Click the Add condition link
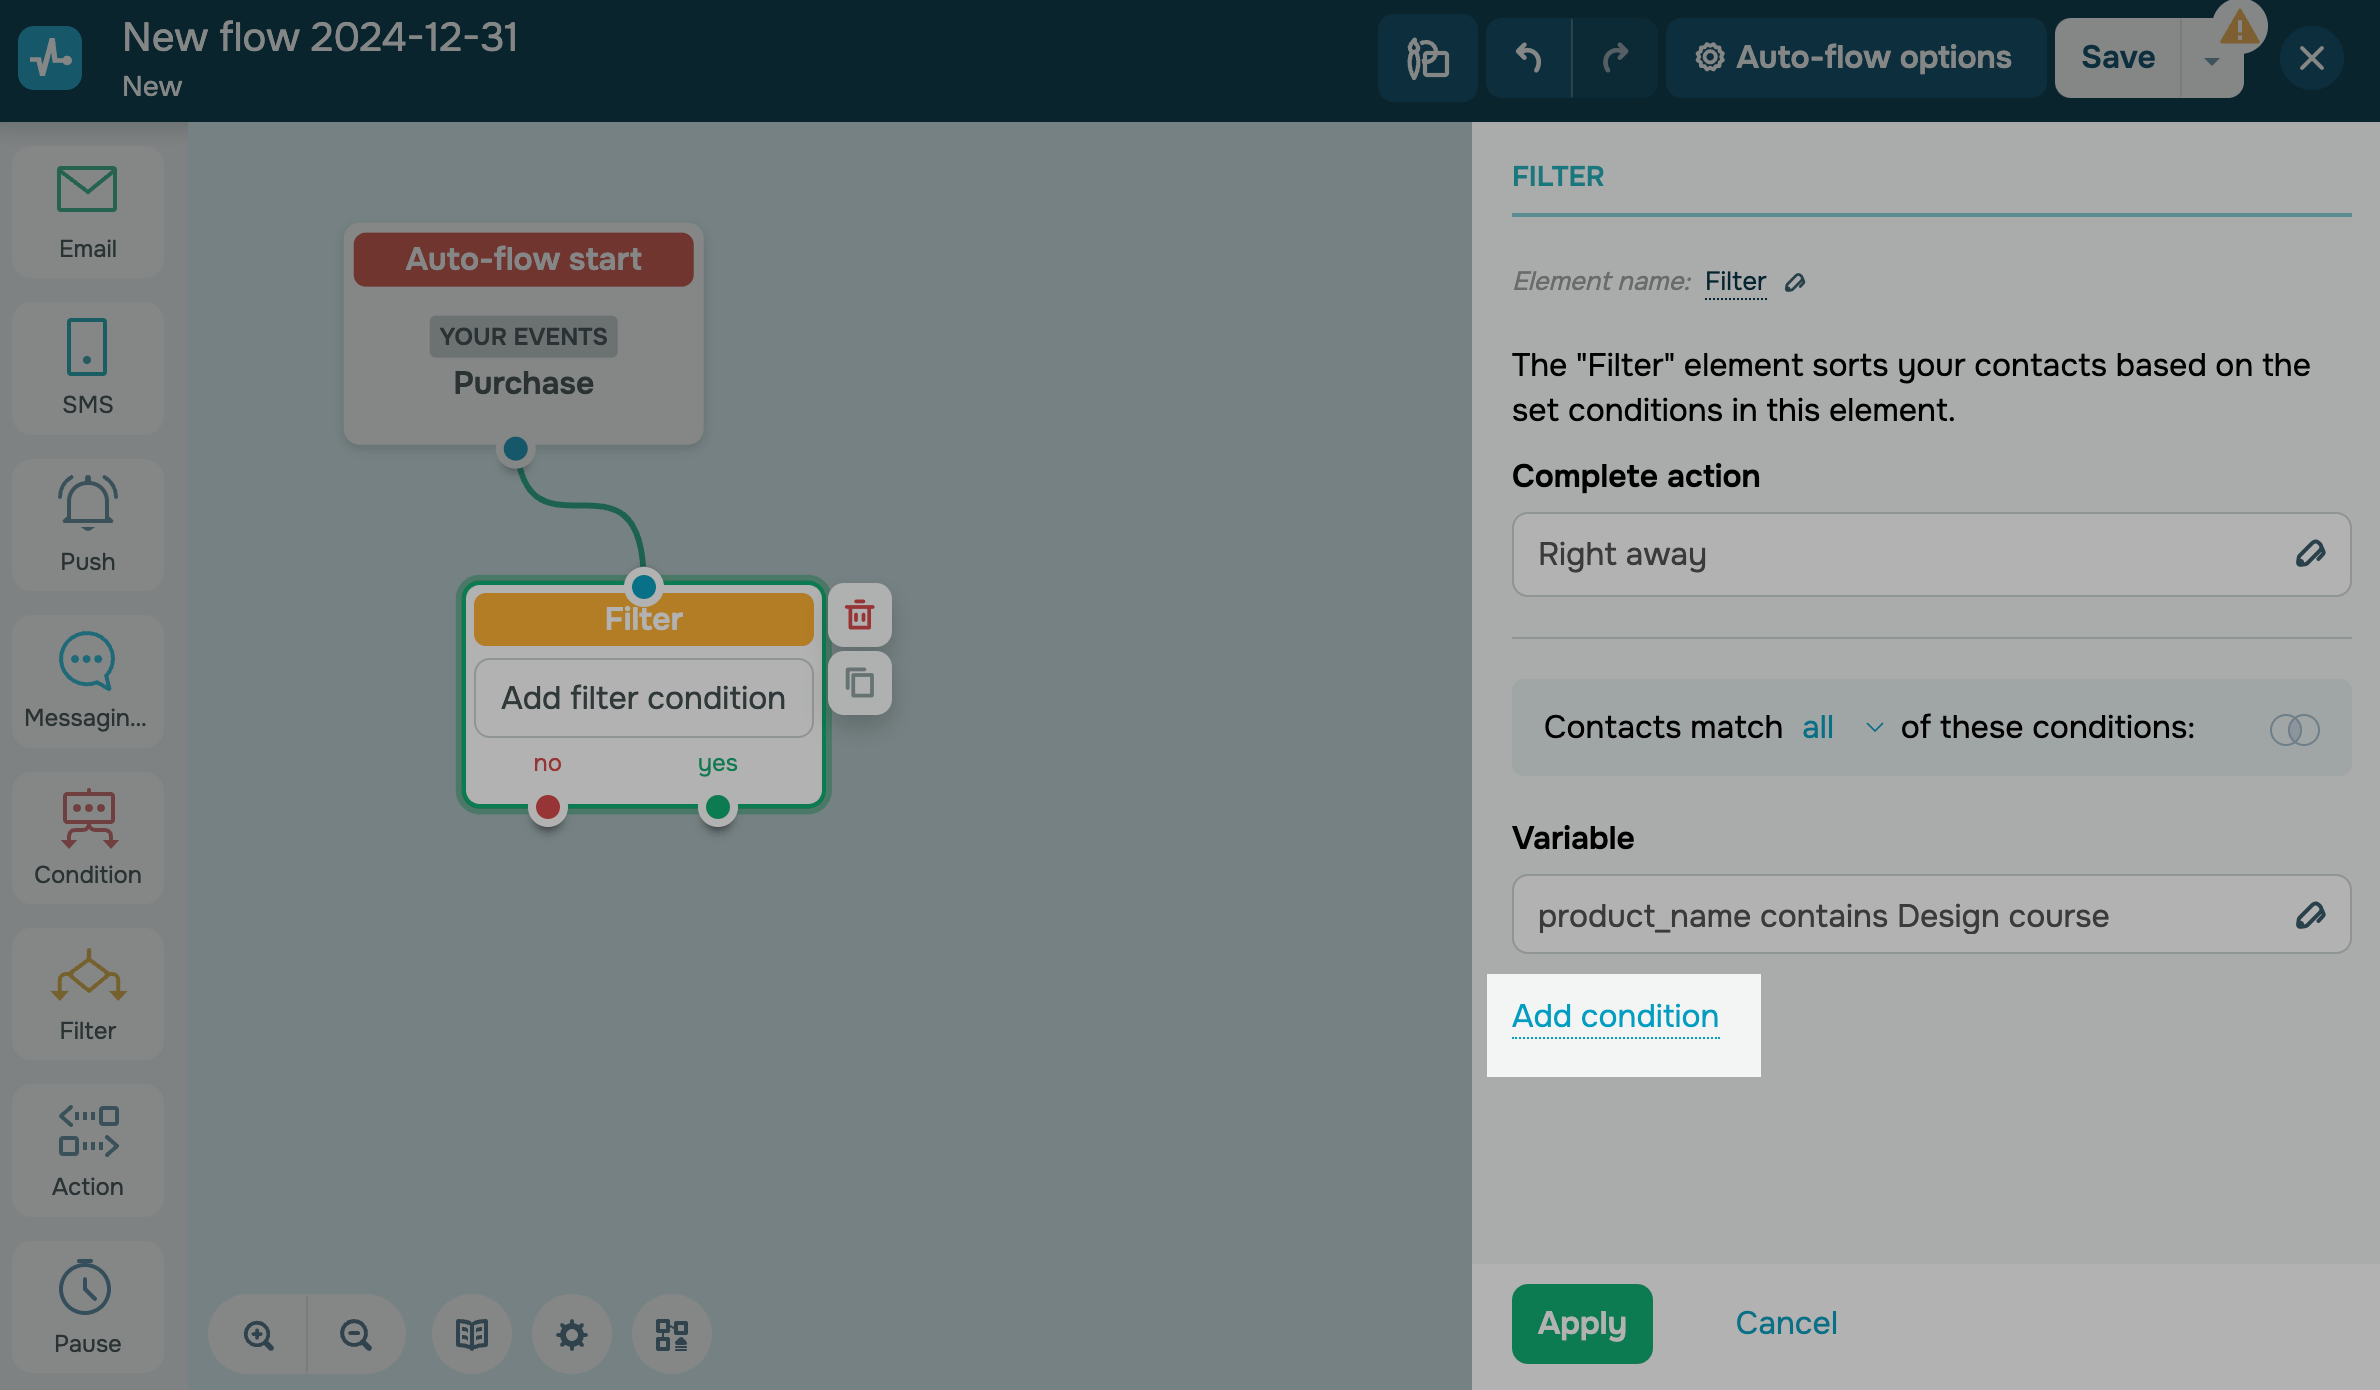This screenshot has width=2380, height=1390. (x=1615, y=1017)
